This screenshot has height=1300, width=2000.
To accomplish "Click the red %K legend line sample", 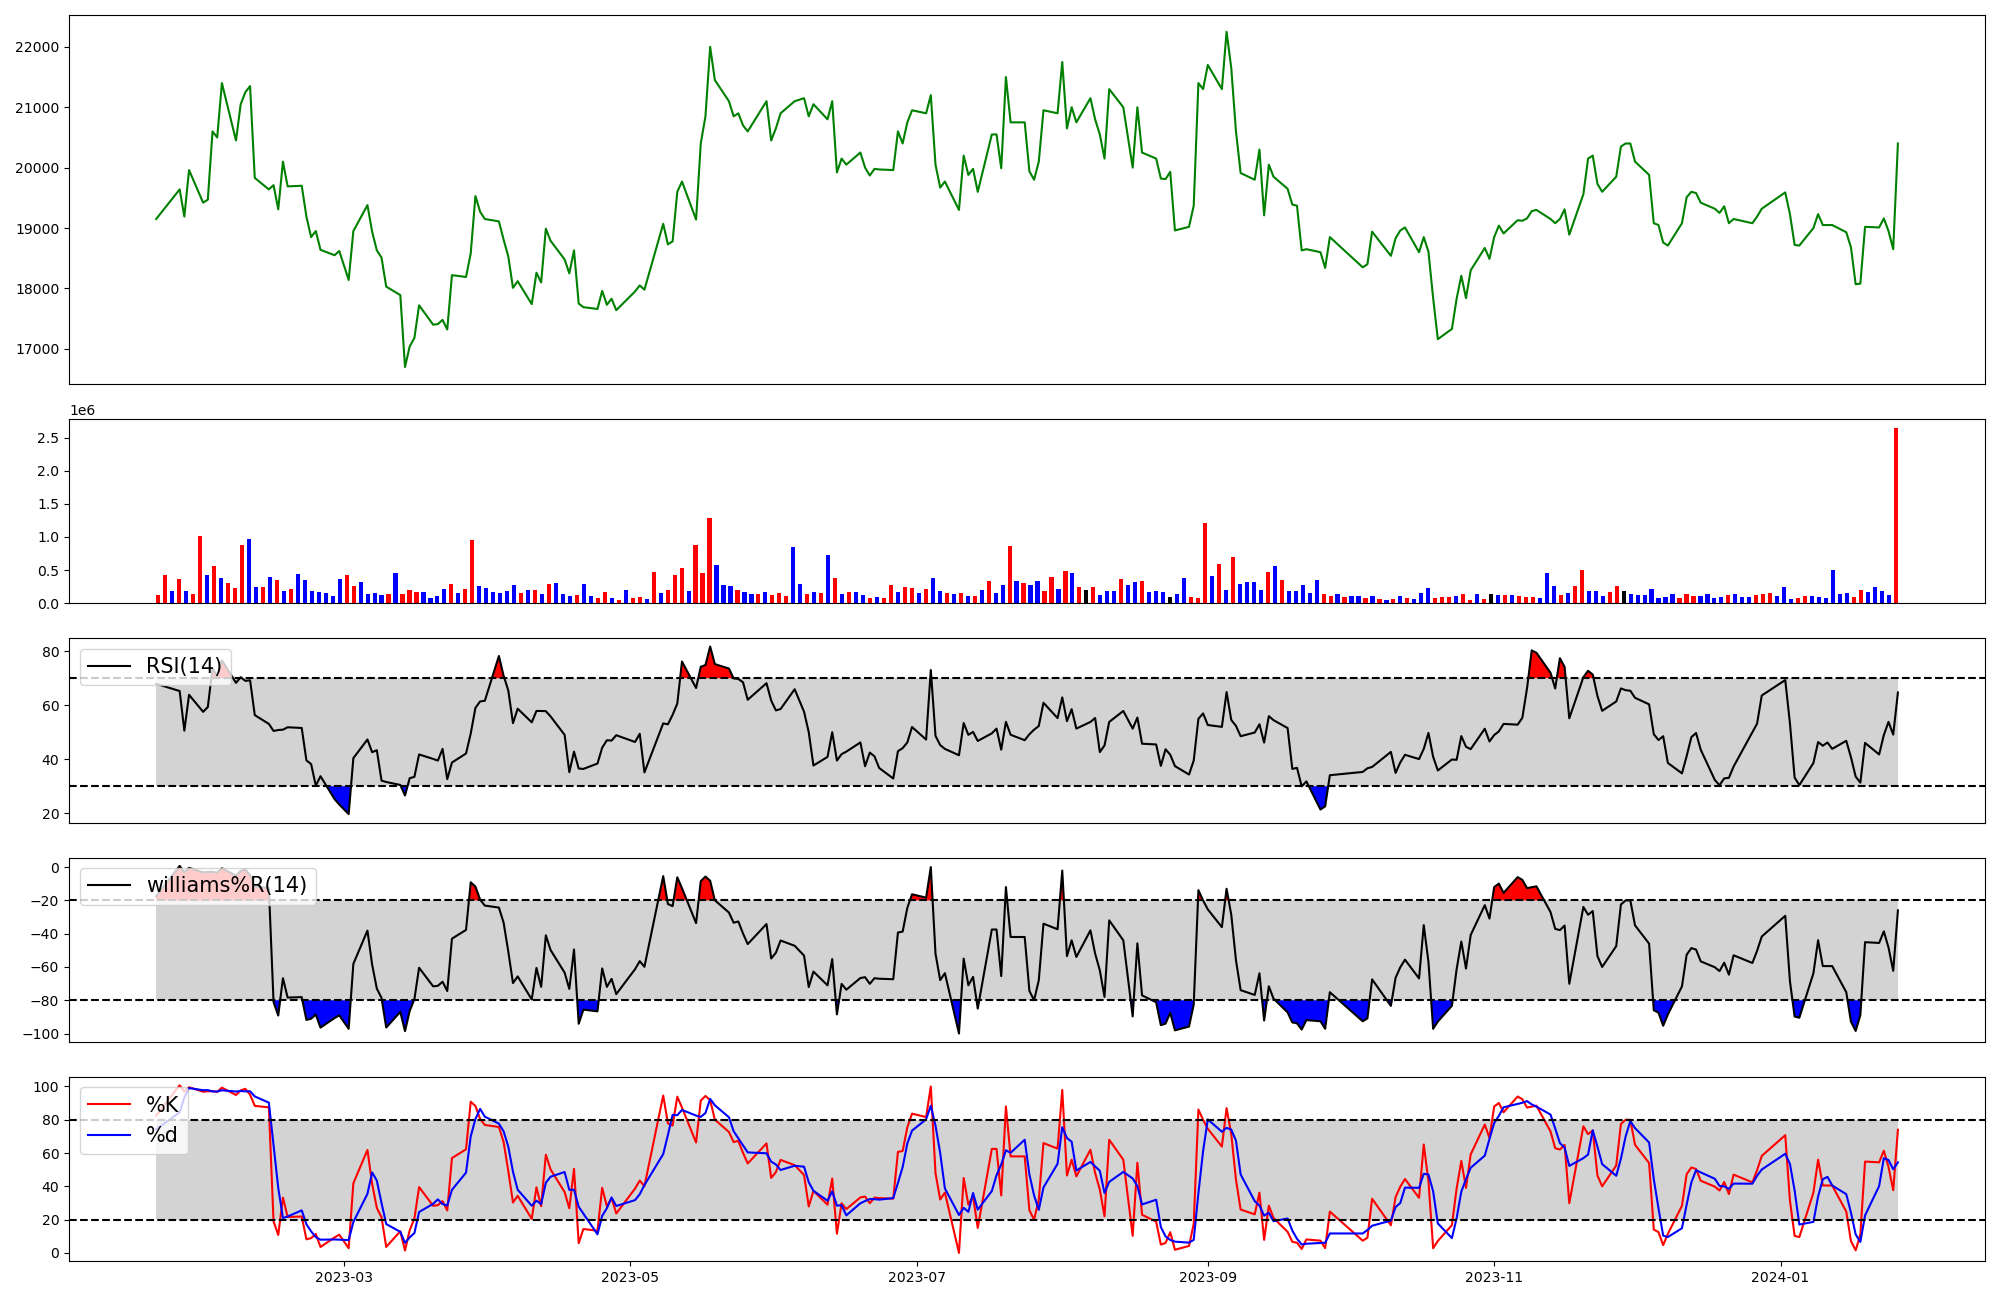I will [109, 1105].
